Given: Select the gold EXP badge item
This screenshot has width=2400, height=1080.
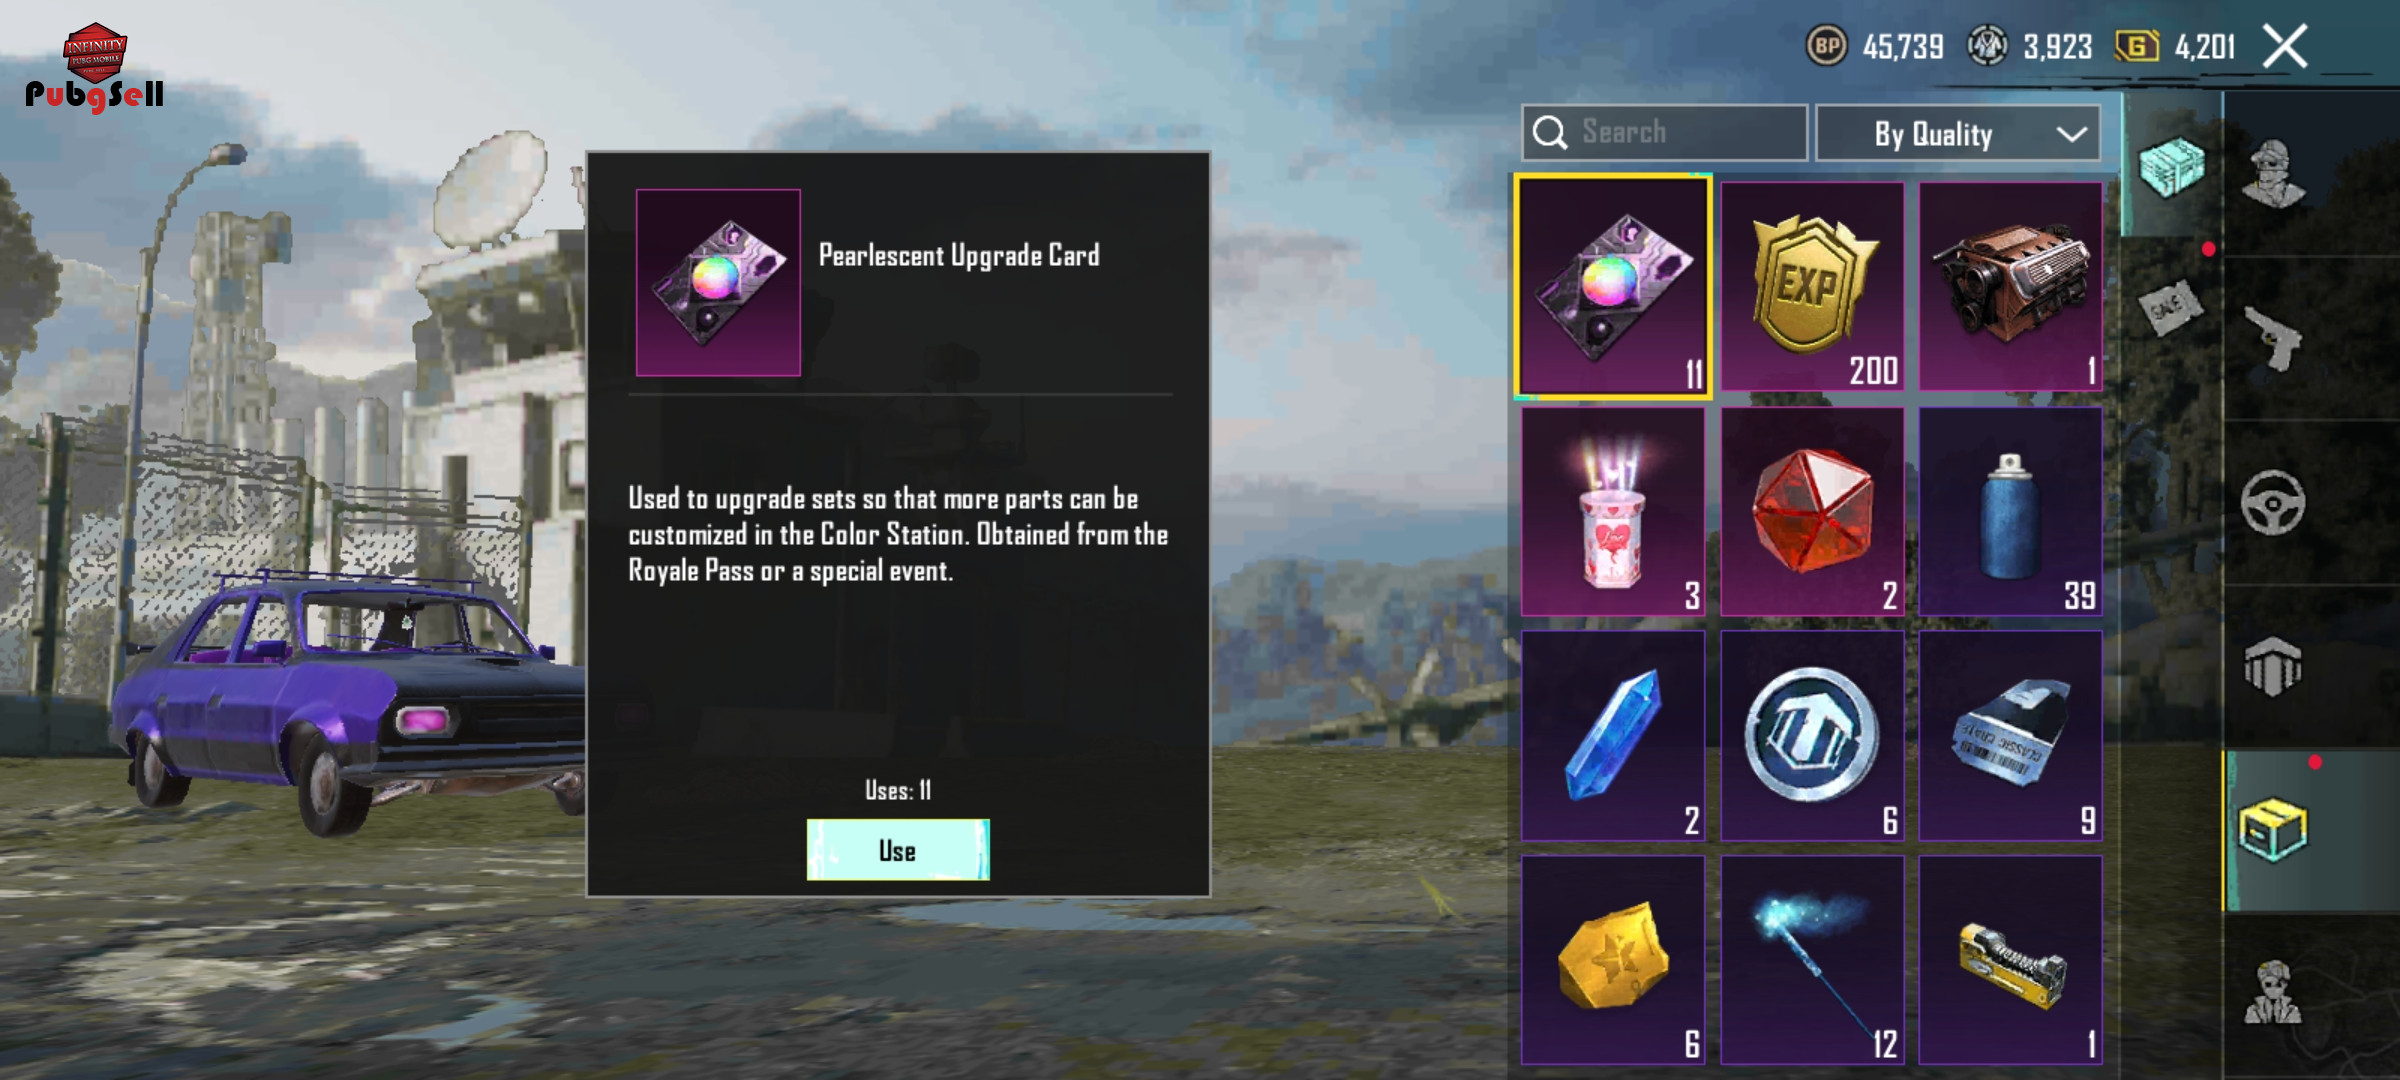Looking at the screenshot, I should [1812, 287].
